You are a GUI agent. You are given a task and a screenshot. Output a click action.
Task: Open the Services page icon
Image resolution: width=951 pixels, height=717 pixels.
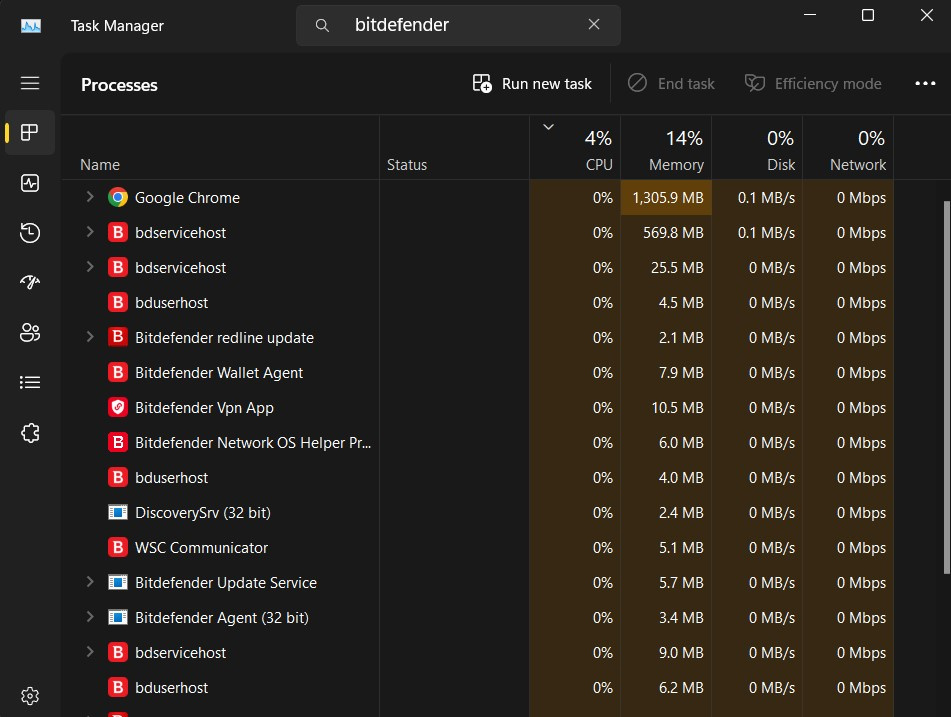(x=30, y=433)
